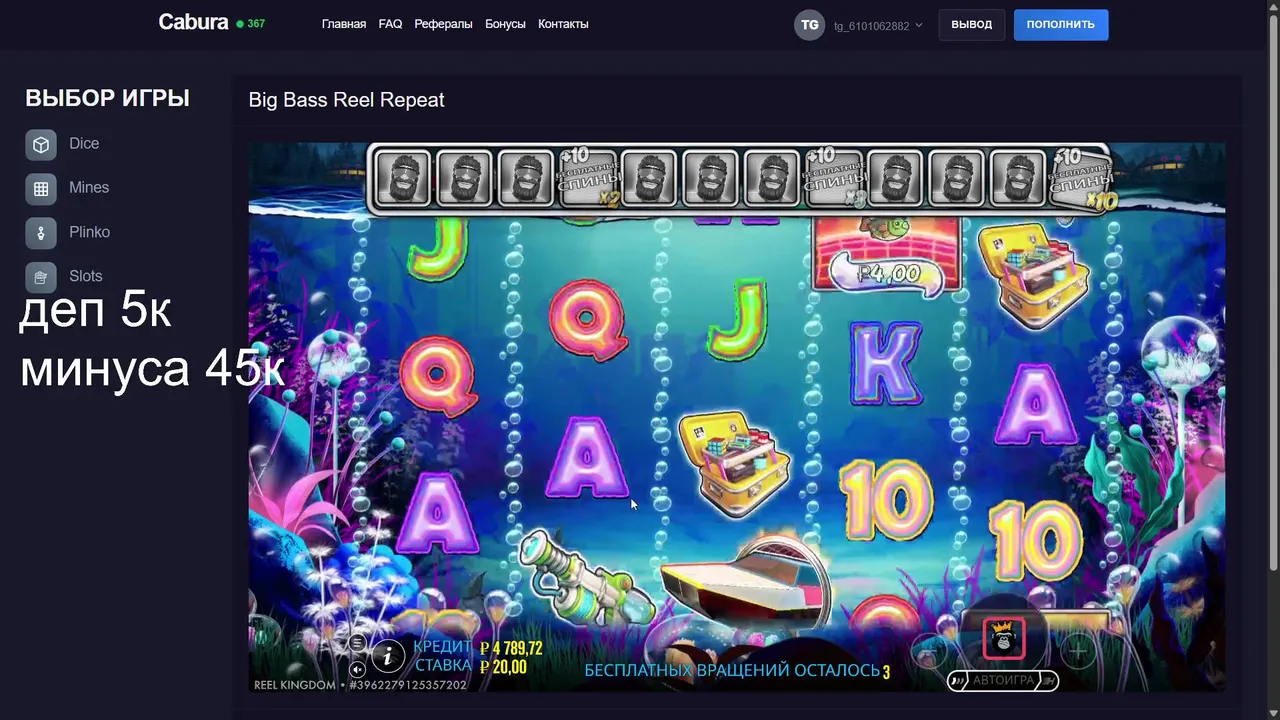Expand the tg_6101062882 account dropdown
The width and height of the screenshot is (1280, 720).
878,26
